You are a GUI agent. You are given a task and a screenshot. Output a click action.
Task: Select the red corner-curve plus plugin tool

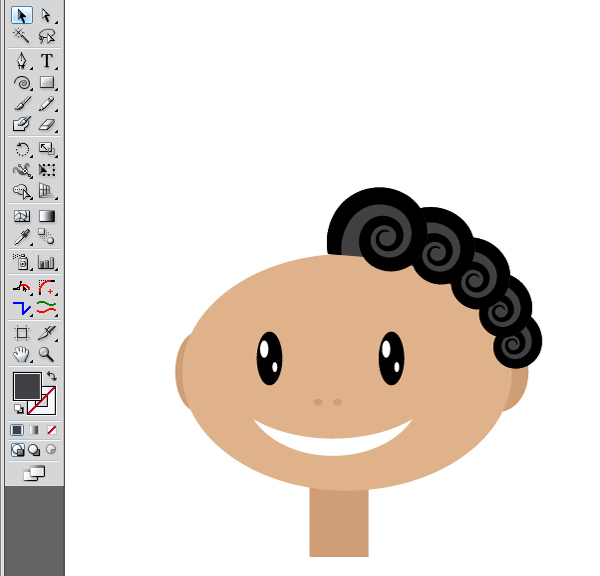[x=46, y=287]
